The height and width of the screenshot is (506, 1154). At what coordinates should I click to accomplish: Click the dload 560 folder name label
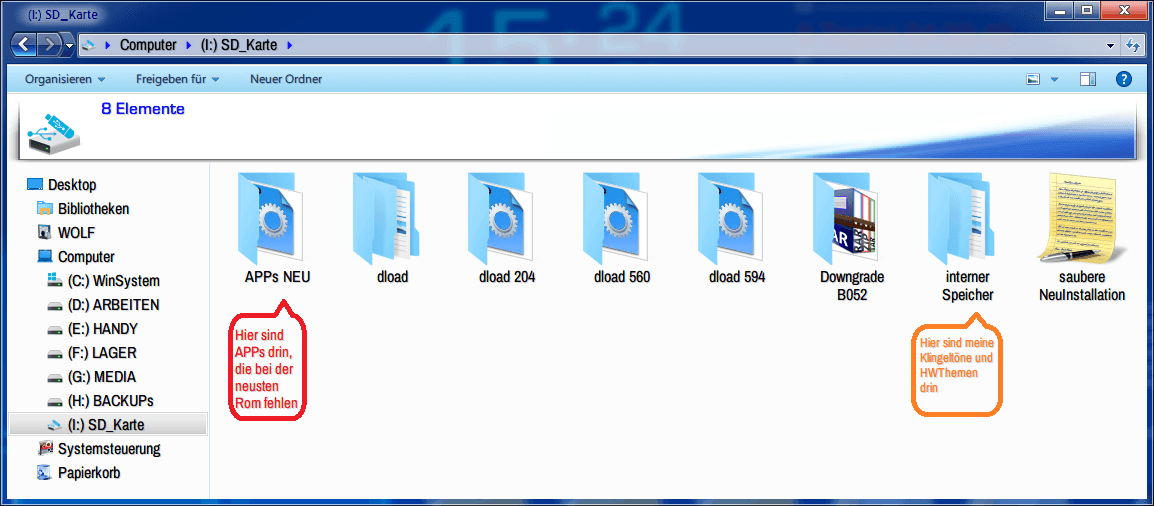click(622, 278)
